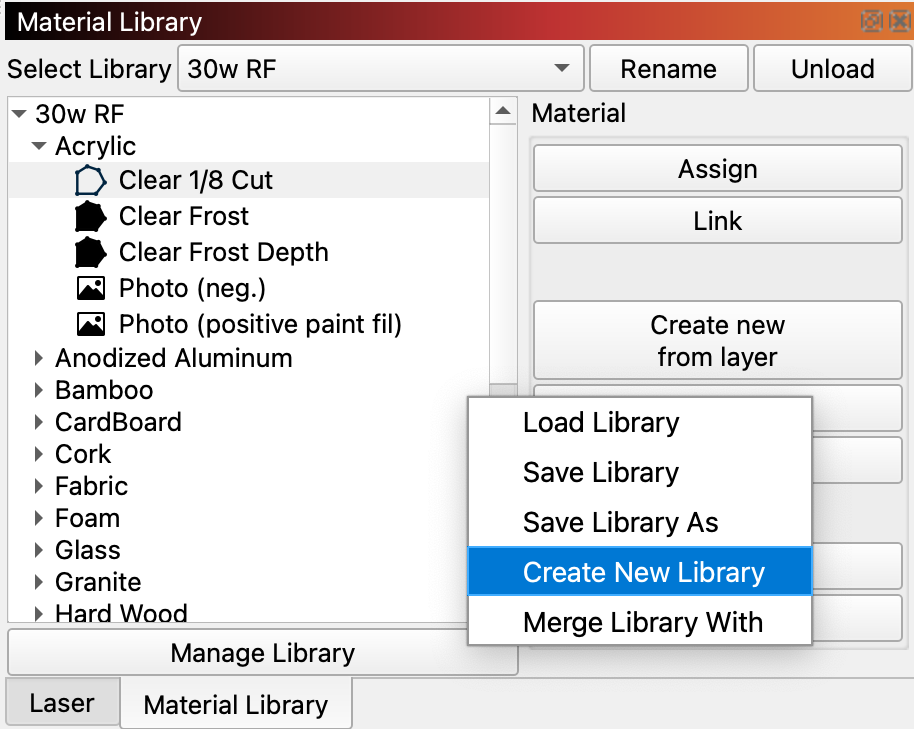
Task: Switch to the Laser tab
Action: click(x=62, y=703)
